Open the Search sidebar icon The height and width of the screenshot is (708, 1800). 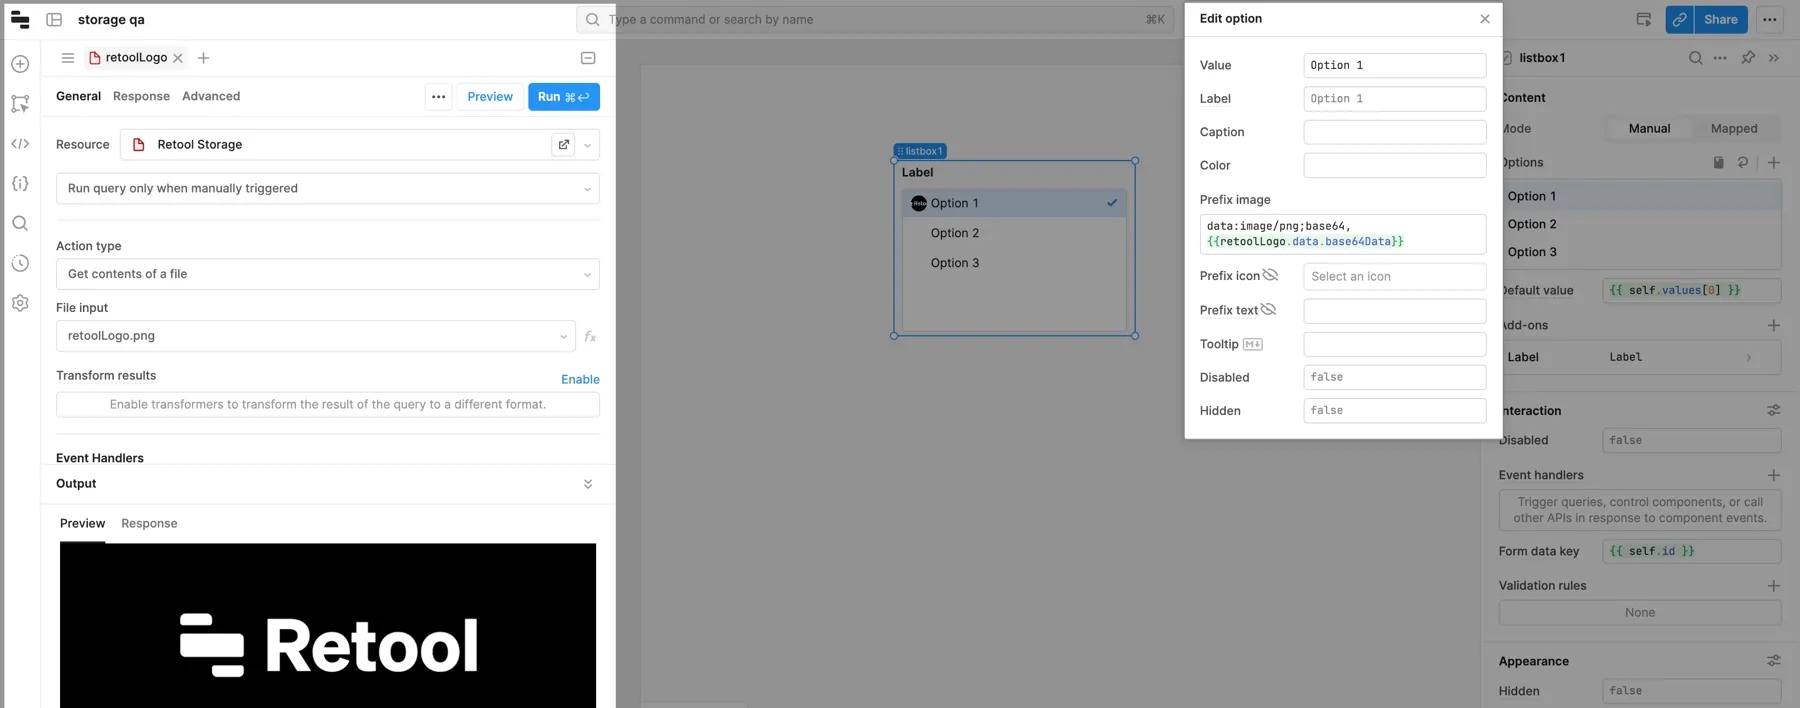point(20,224)
